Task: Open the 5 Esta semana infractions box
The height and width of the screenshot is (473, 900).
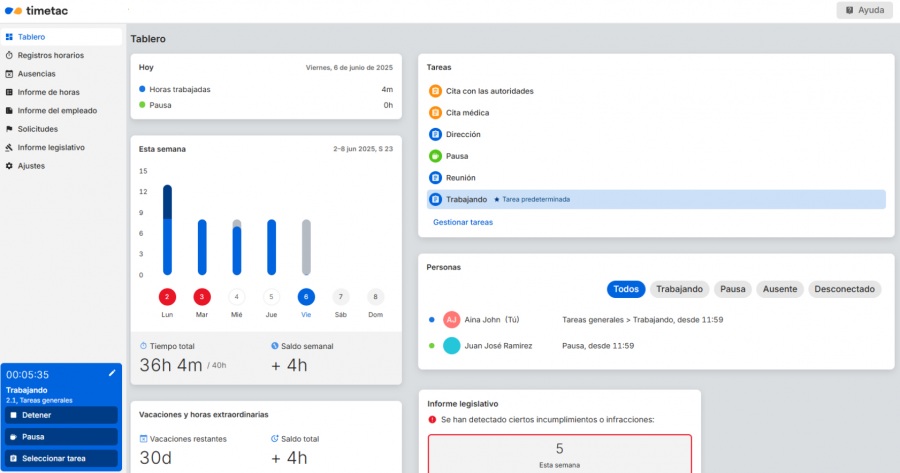Action: click(560, 454)
